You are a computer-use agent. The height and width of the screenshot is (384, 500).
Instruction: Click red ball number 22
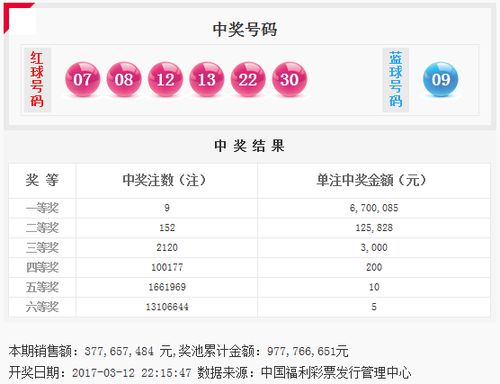pos(248,79)
